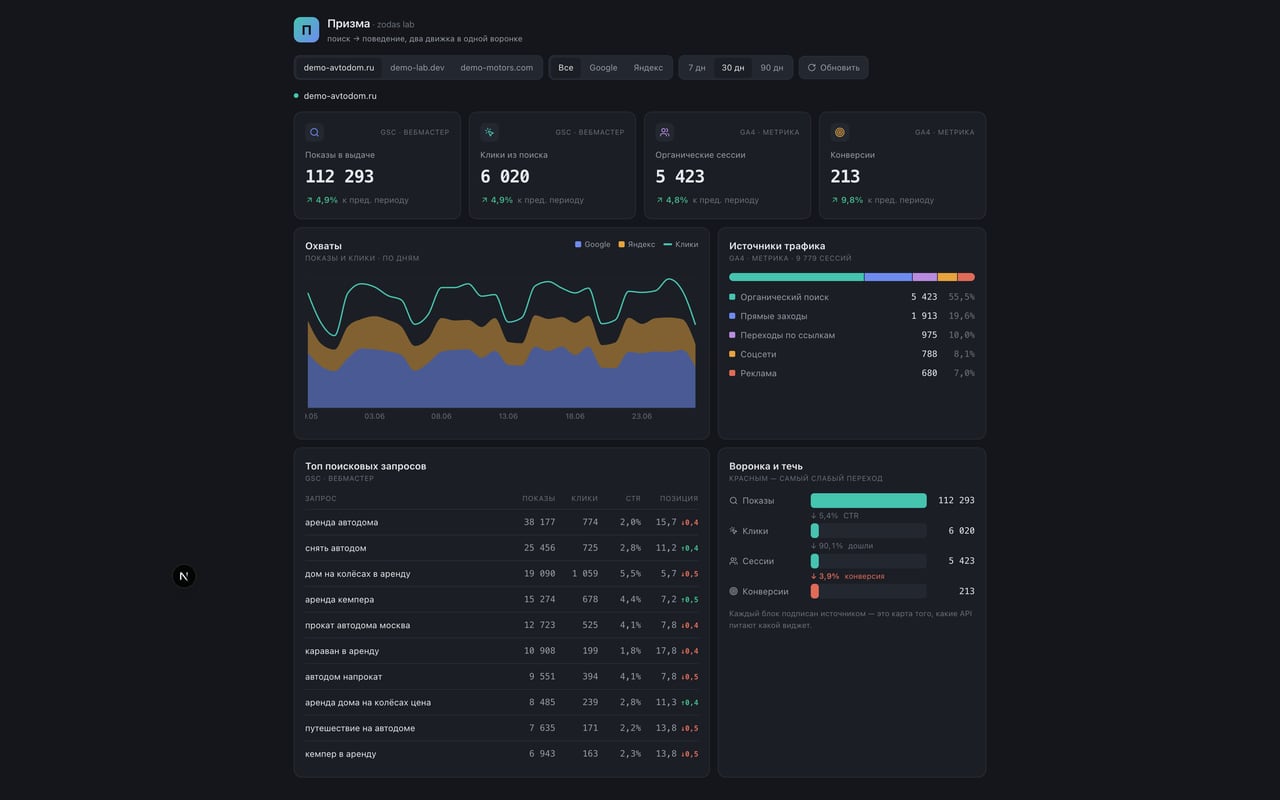
Task: Click the search icon next to Показы in funnel
Action: (734, 501)
